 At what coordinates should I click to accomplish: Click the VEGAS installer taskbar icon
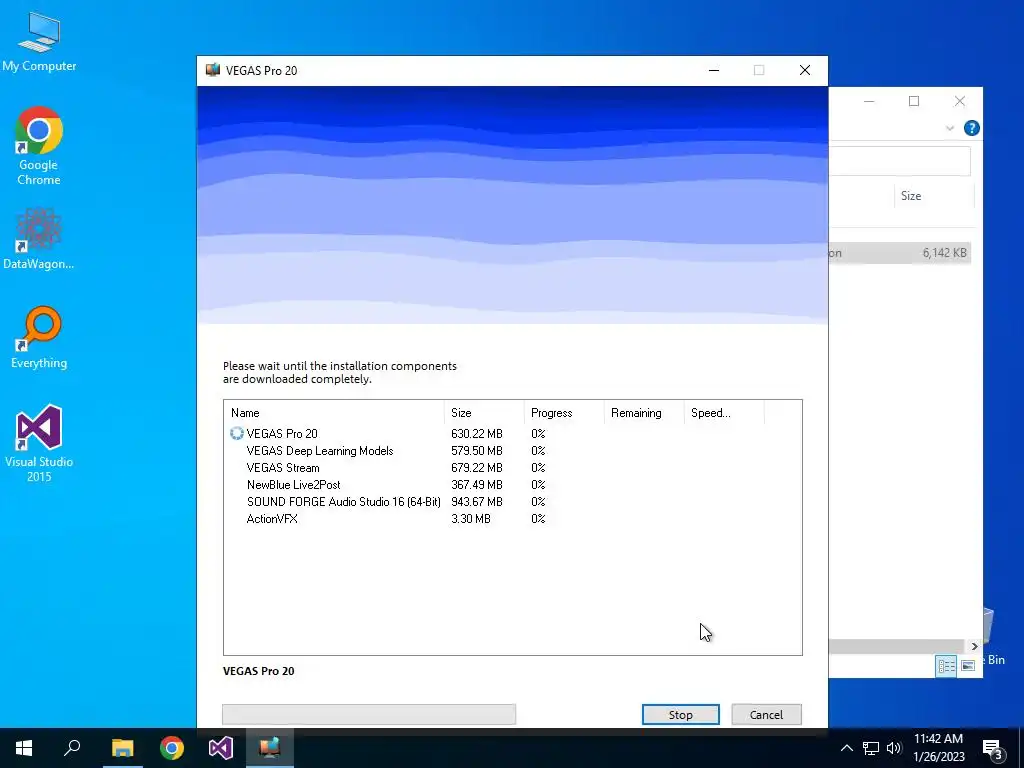[x=270, y=748]
